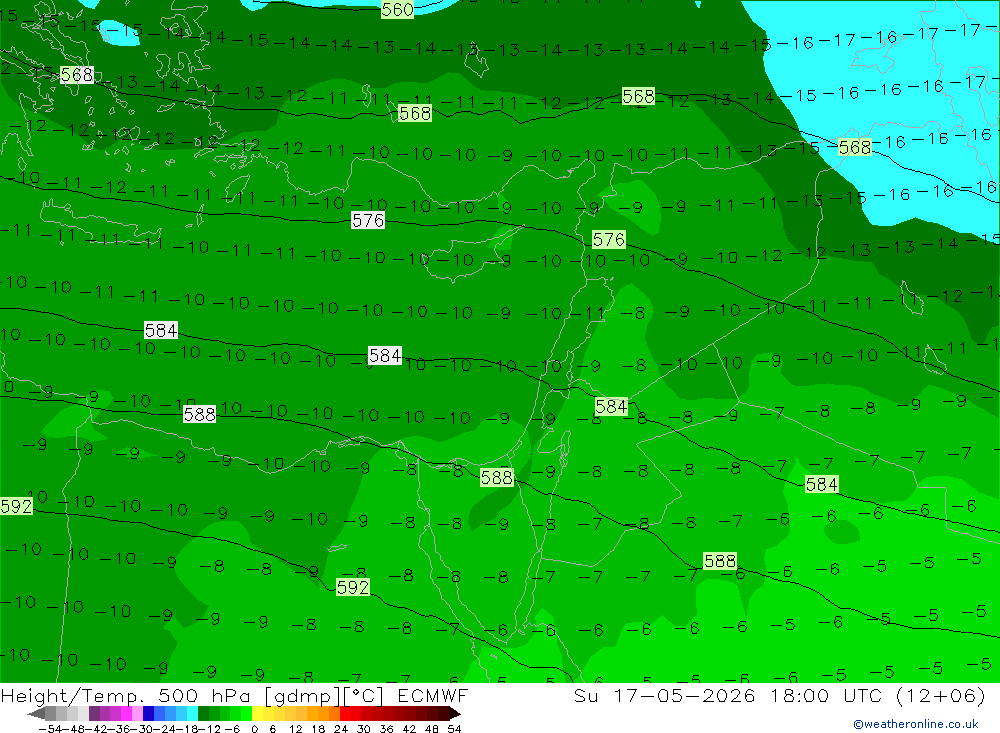Click the Su 17-05-2026 date text
1000x733 pixels.
pos(665,695)
